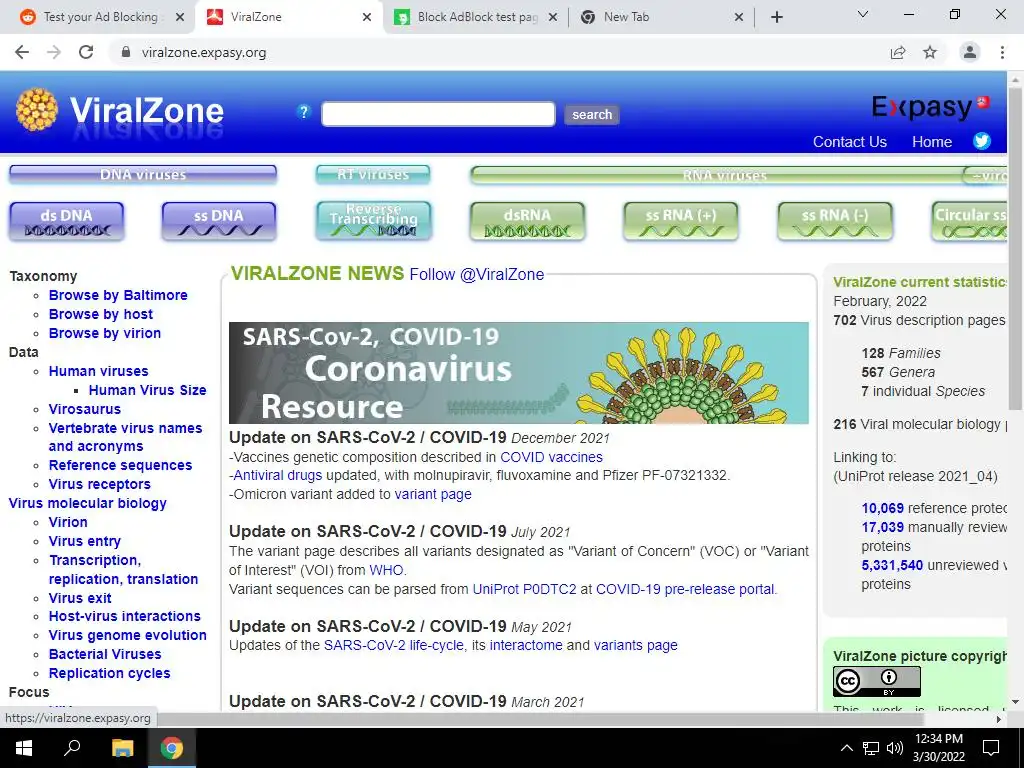
Task: Bookmark this page with the star icon
Action: tap(930, 52)
